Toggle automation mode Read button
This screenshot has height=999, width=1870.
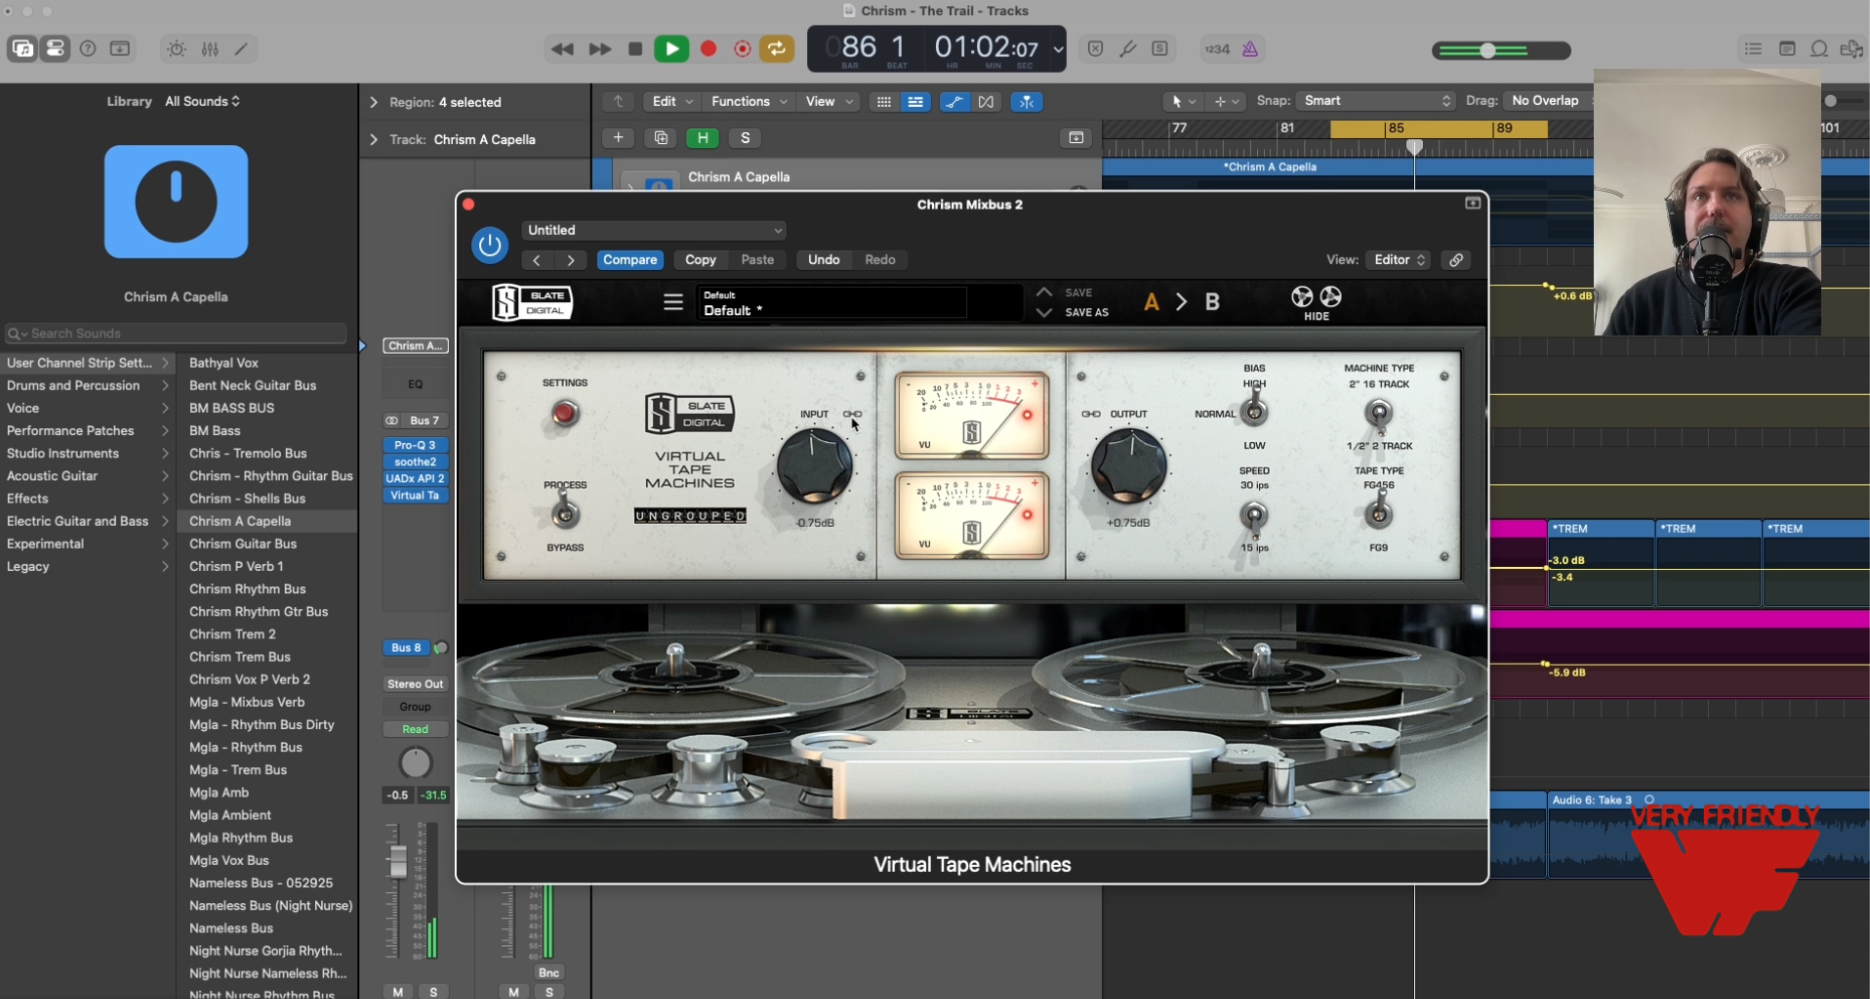point(415,729)
